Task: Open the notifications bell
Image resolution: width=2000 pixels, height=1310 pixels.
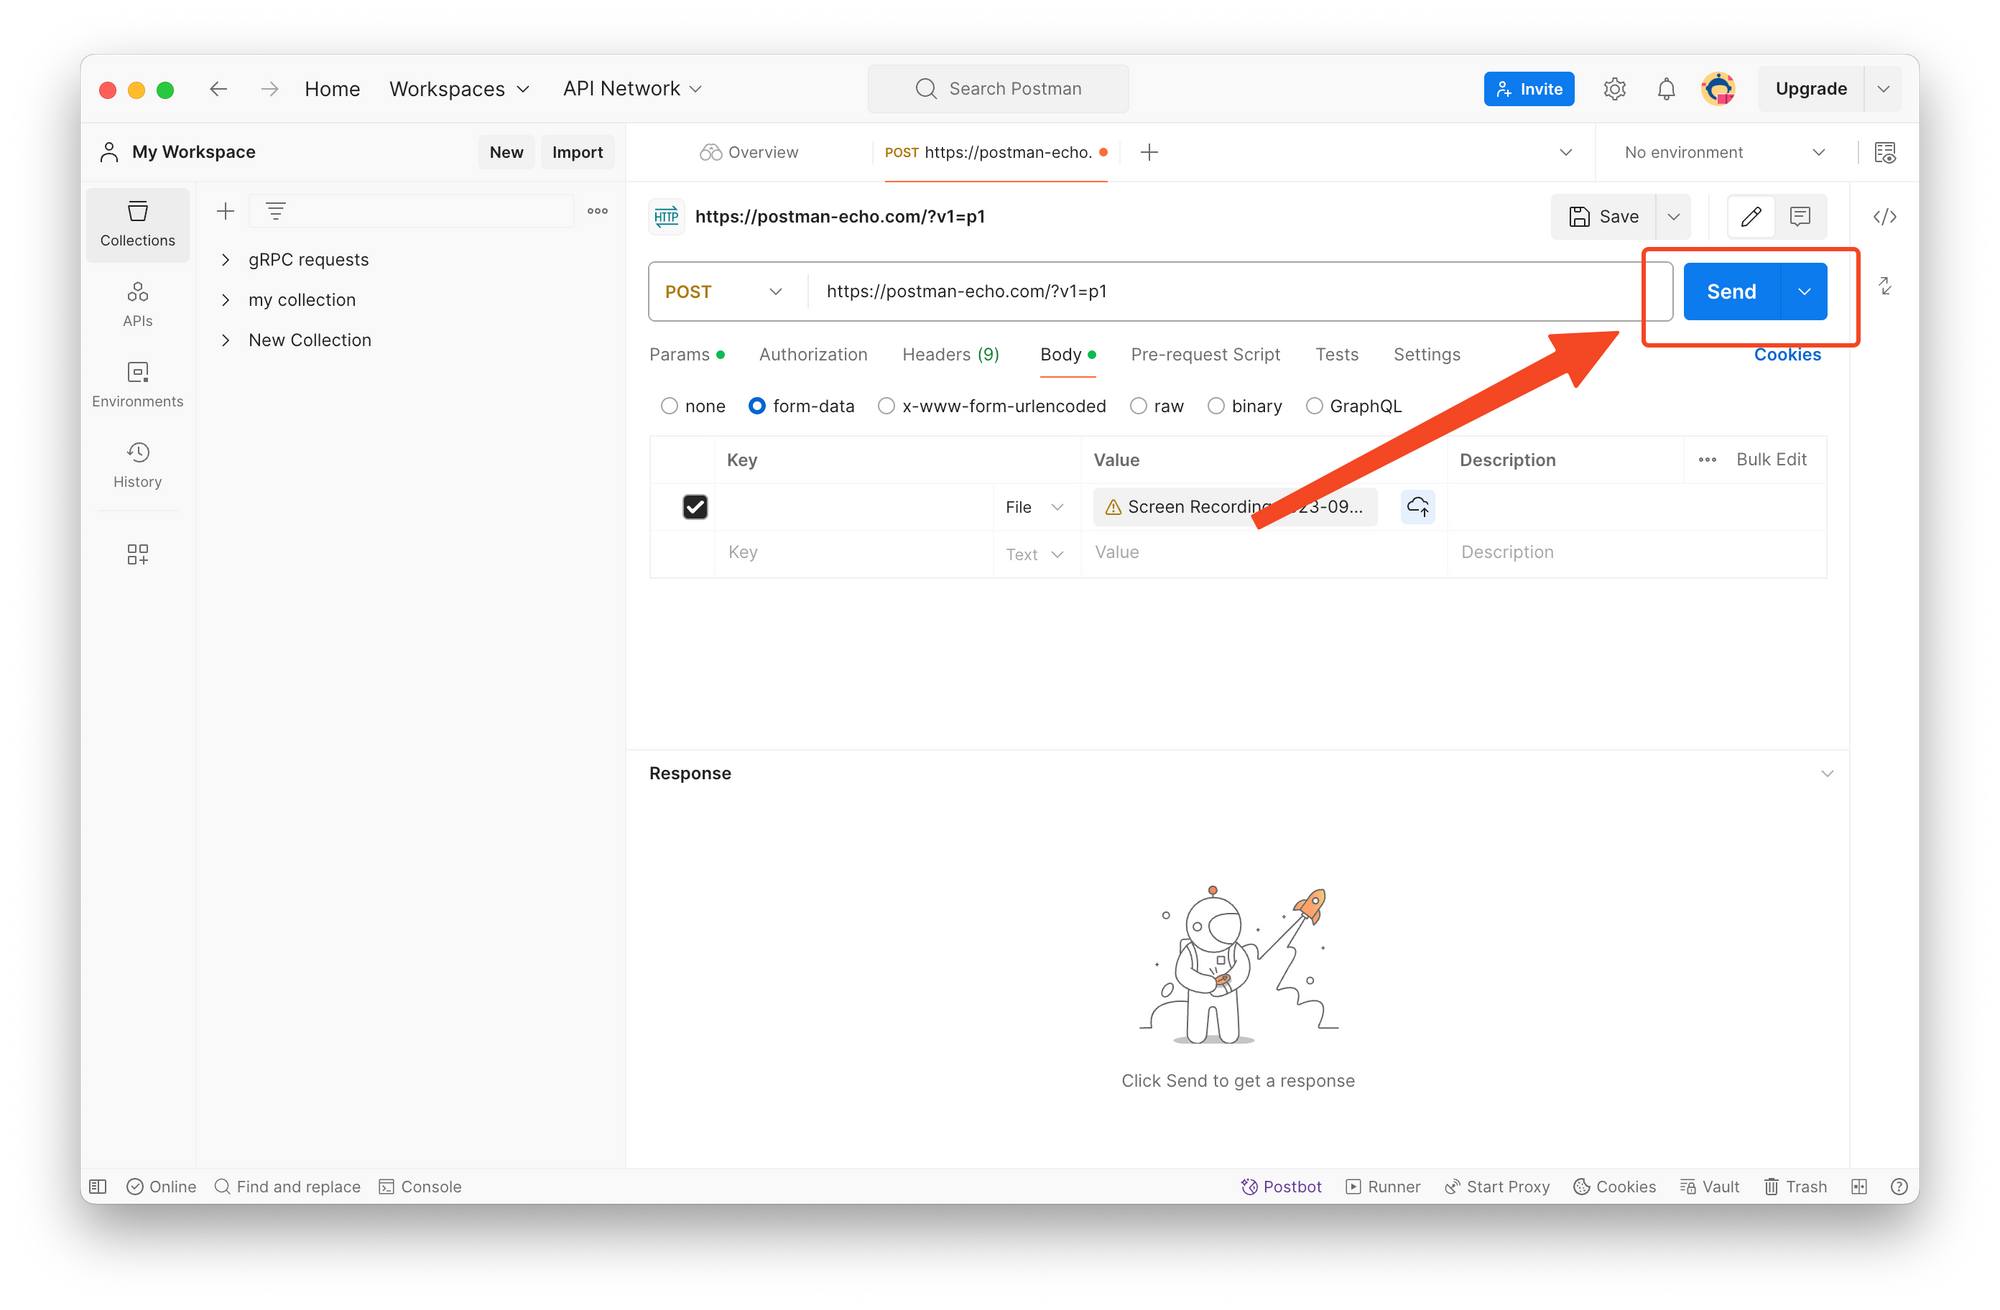Action: click(1666, 89)
